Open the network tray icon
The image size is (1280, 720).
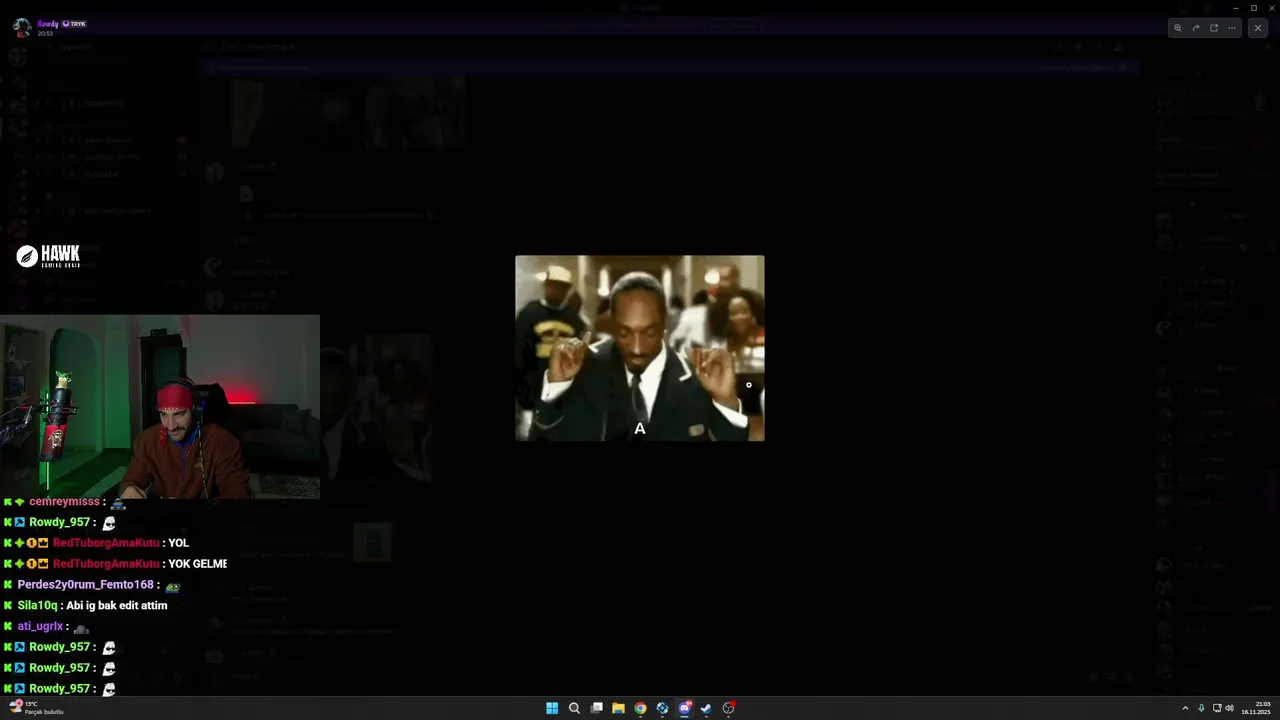1217,708
